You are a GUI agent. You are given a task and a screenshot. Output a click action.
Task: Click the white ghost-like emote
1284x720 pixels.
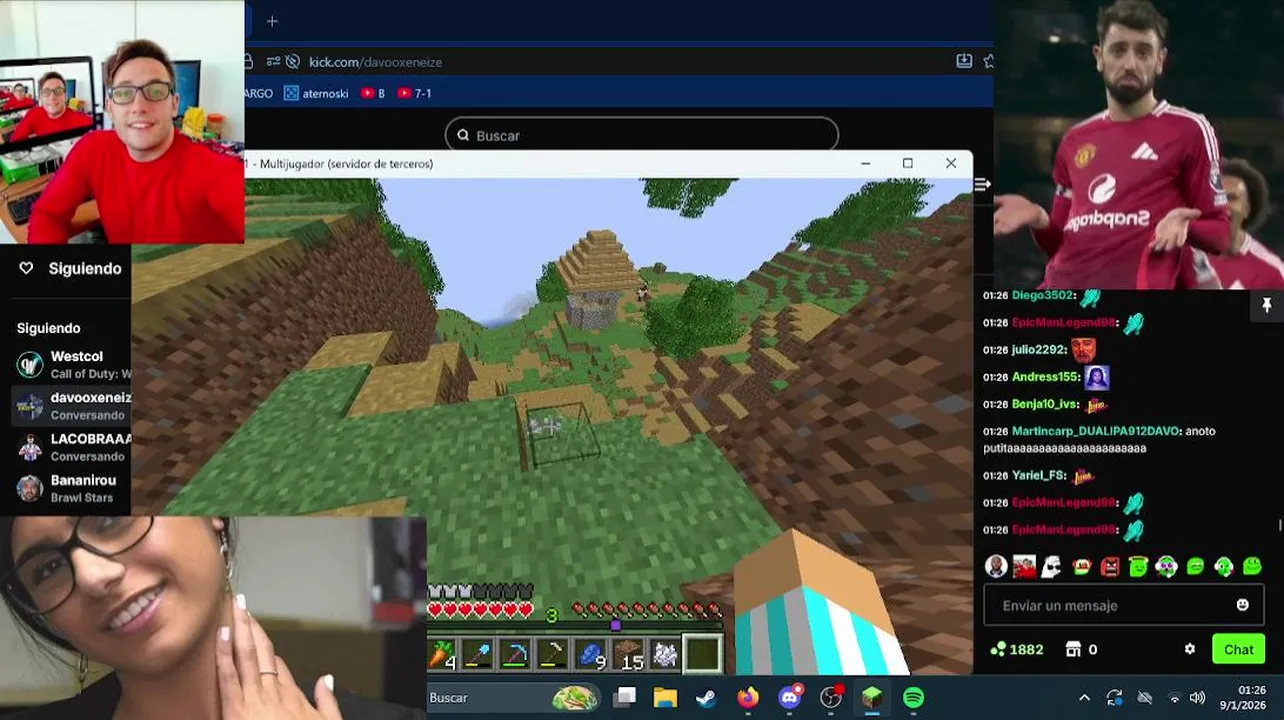(x=1052, y=567)
